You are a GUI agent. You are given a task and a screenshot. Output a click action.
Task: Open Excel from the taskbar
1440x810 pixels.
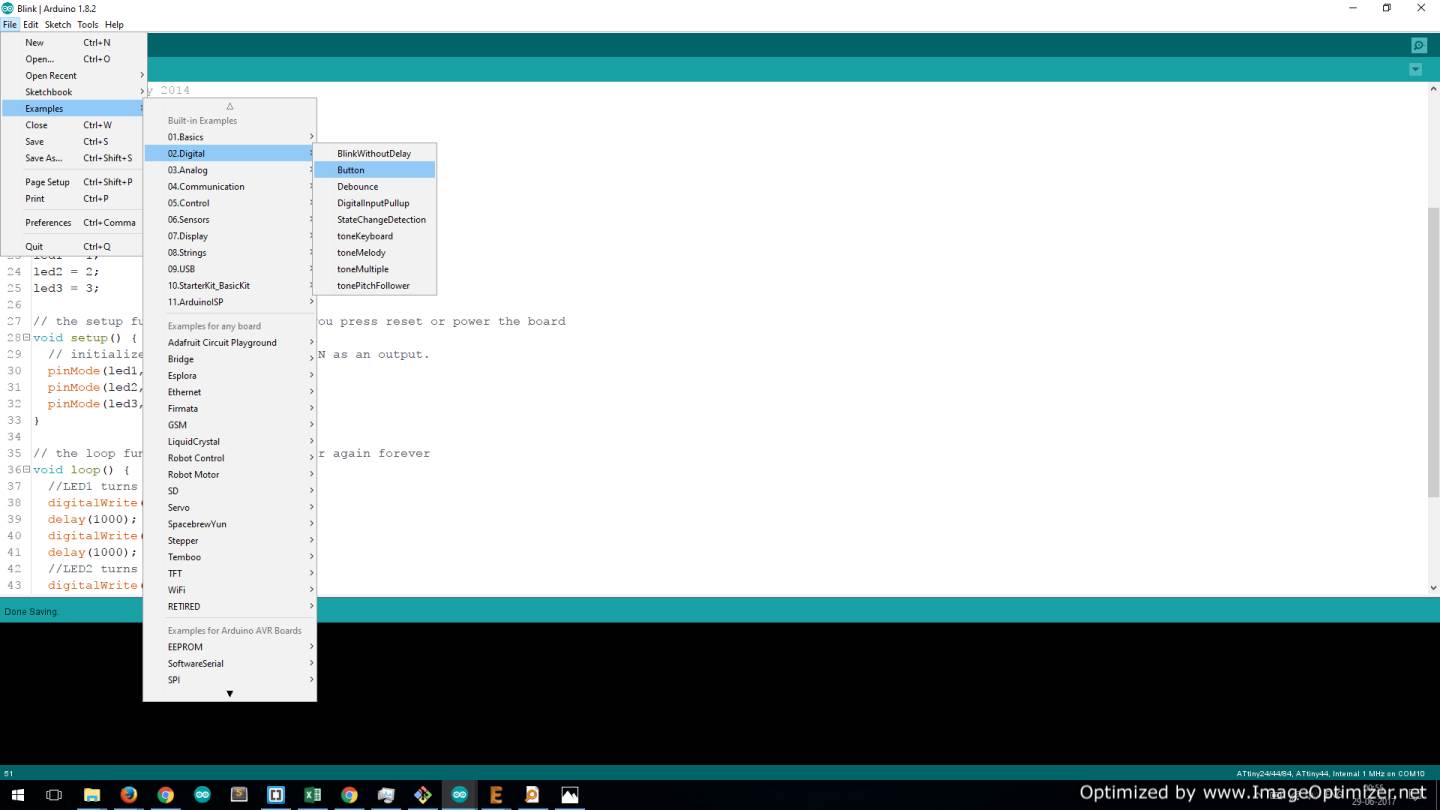[x=312, y=795]
